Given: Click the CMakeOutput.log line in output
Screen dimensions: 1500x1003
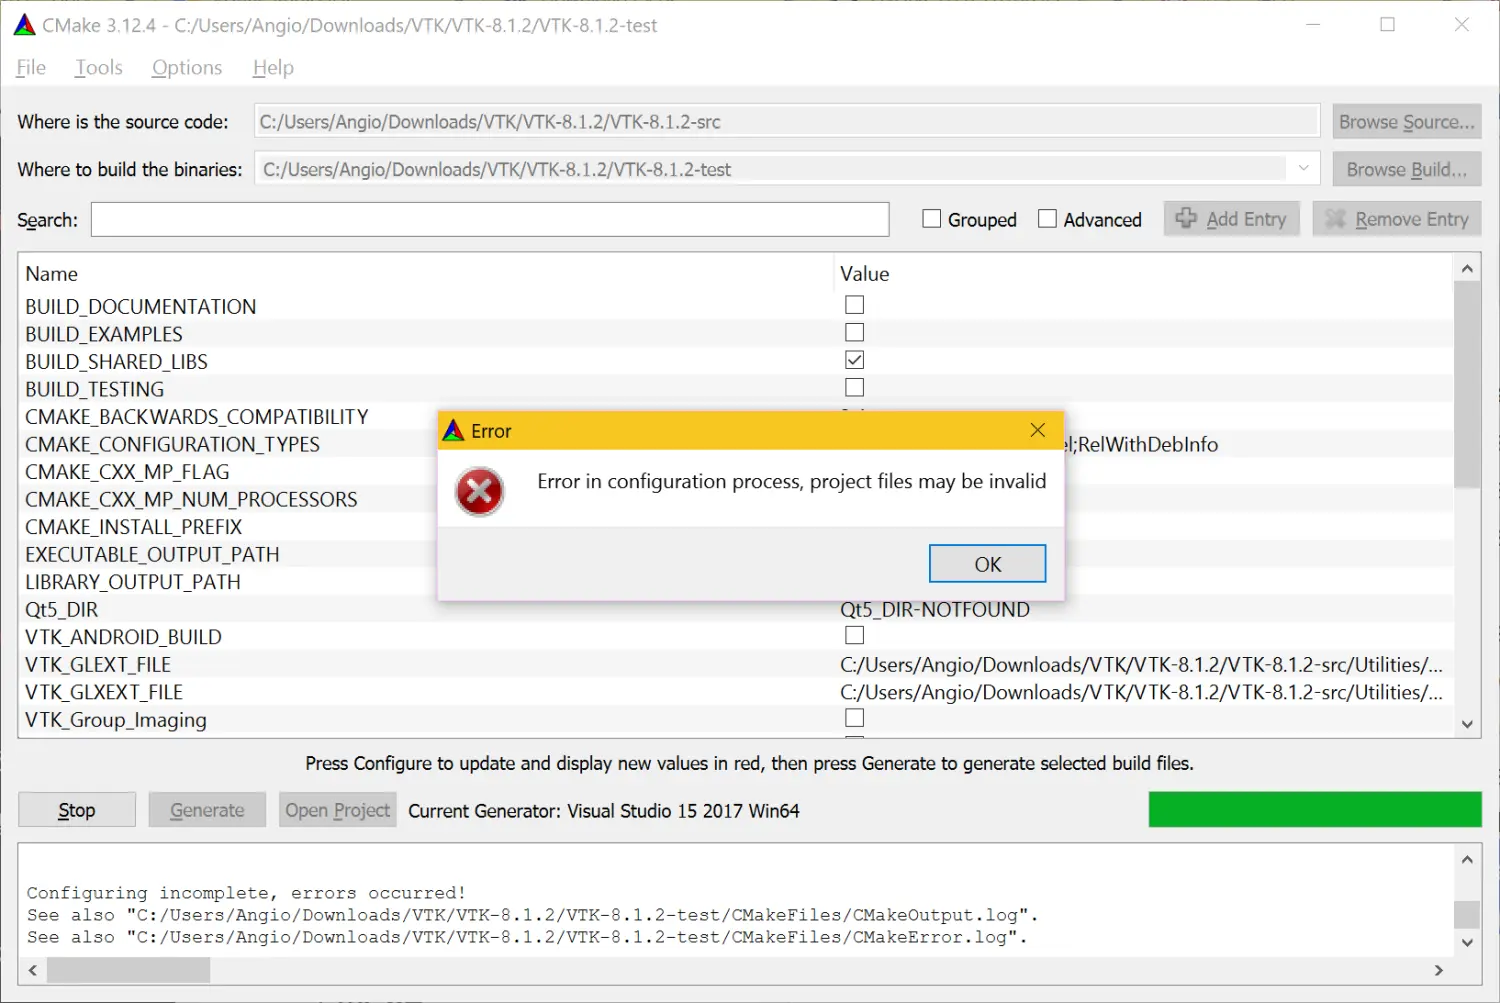Looking at the screenshot, I should coord(532,915).
